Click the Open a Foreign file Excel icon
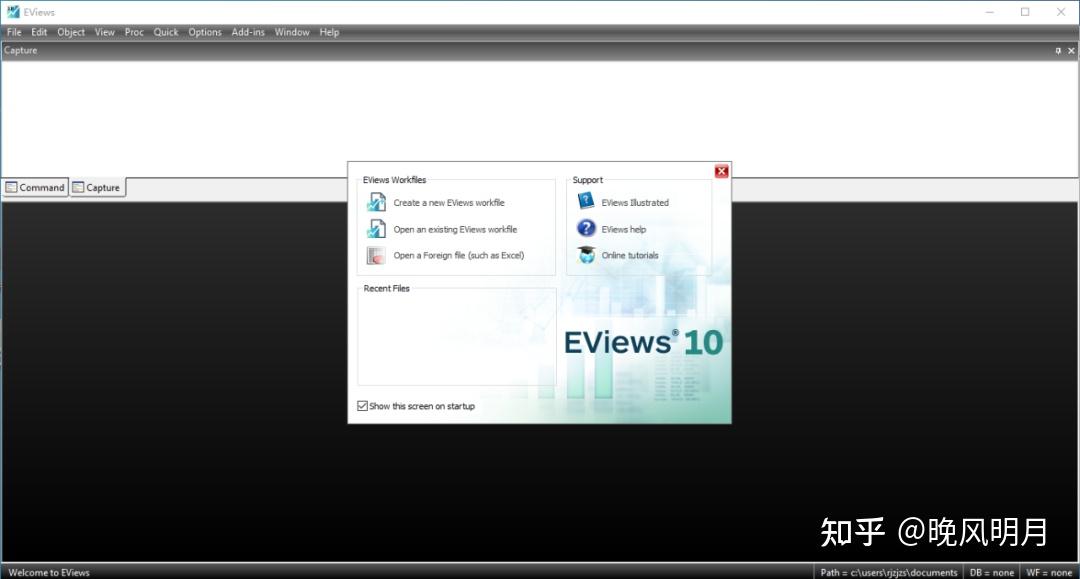 (375, 255)
